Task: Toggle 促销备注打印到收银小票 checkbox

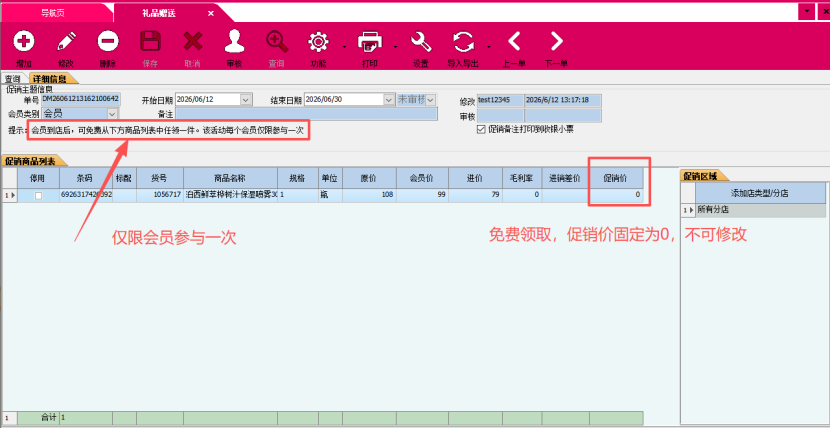Action: coord(481,129)
